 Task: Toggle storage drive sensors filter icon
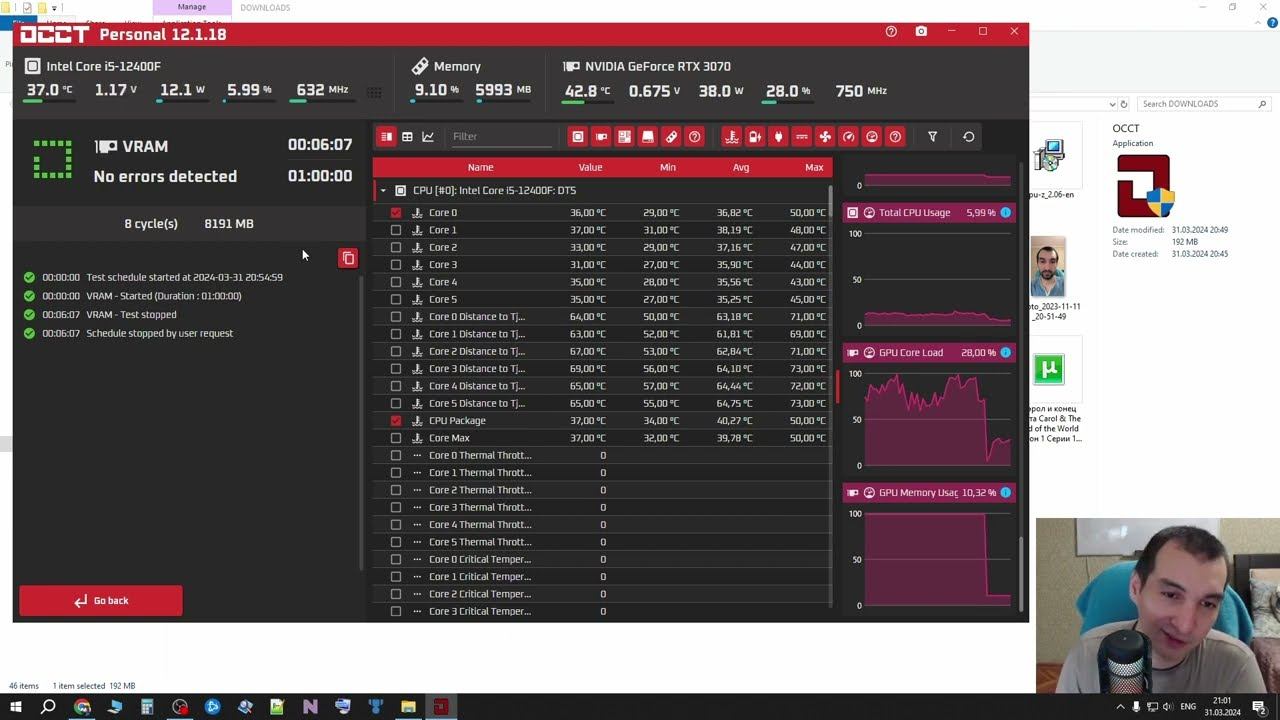click(x=648, y=137)
